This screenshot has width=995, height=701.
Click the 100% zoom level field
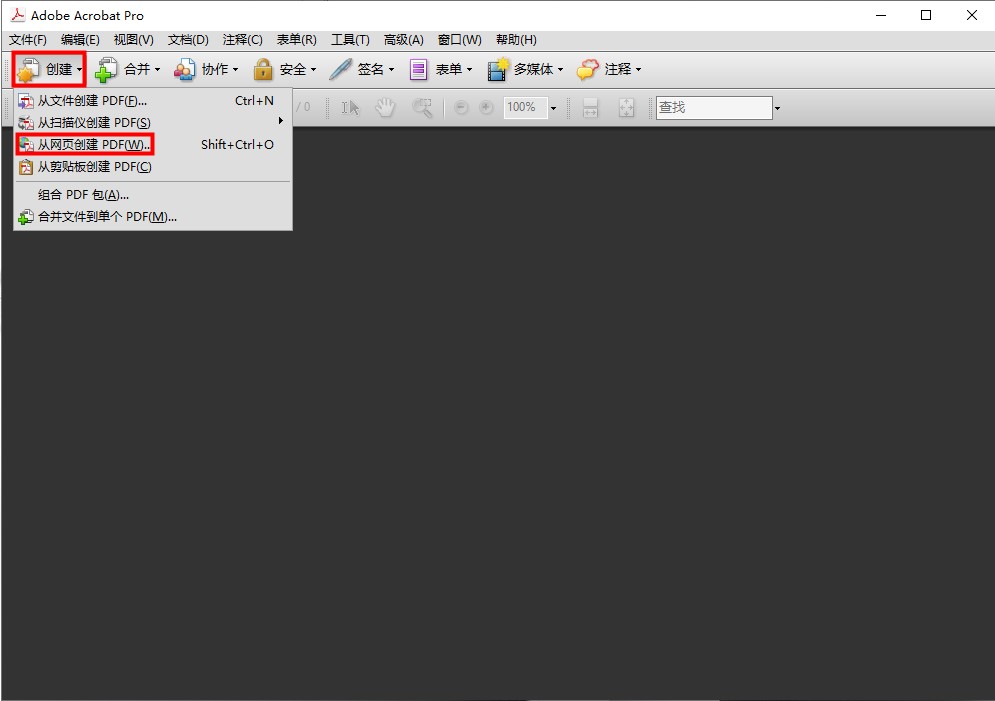point(525,108)
